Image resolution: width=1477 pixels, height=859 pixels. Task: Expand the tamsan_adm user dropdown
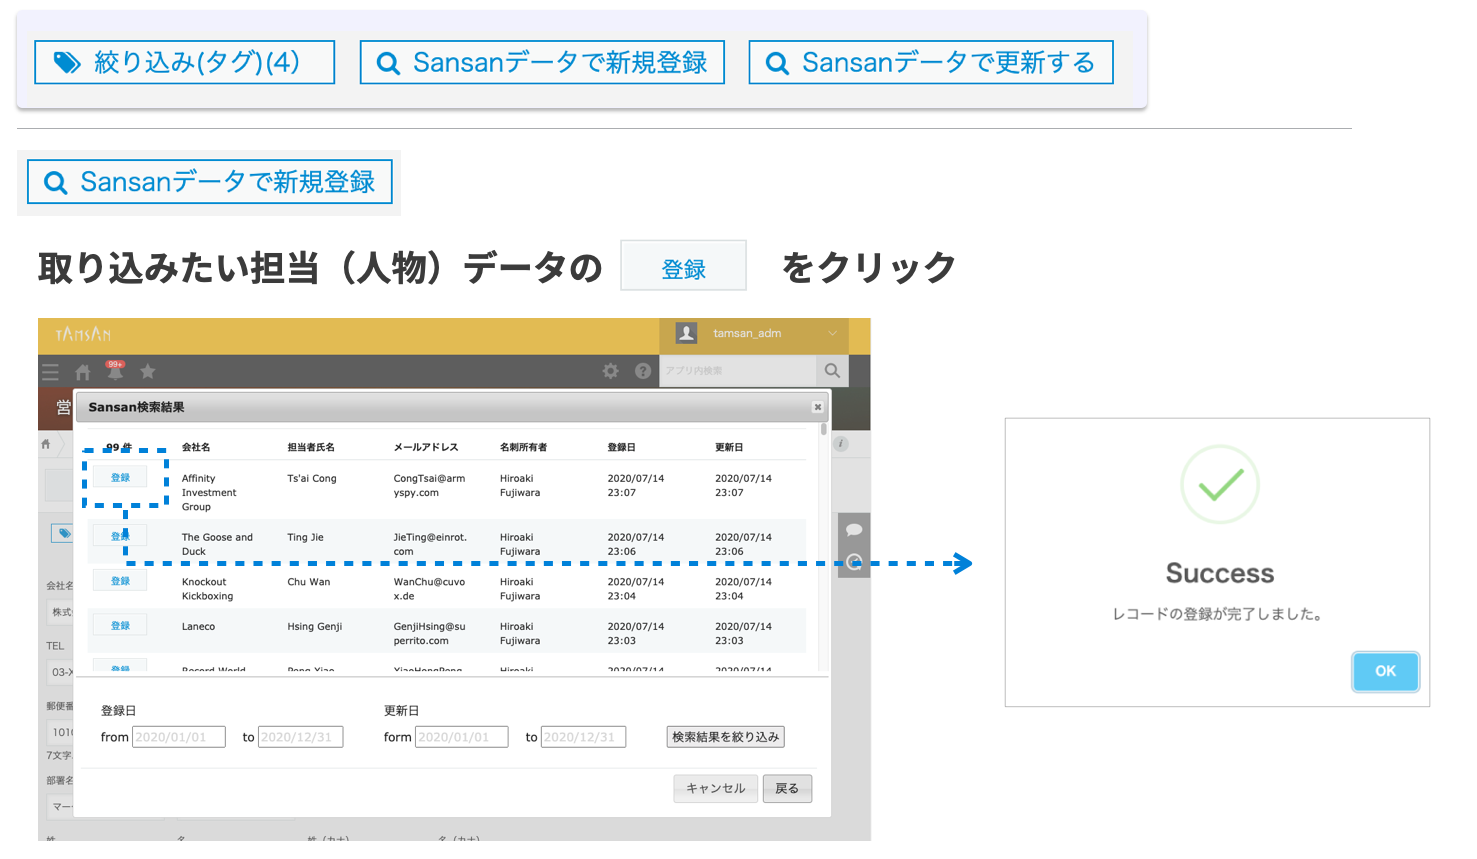[x=832, y=334]
